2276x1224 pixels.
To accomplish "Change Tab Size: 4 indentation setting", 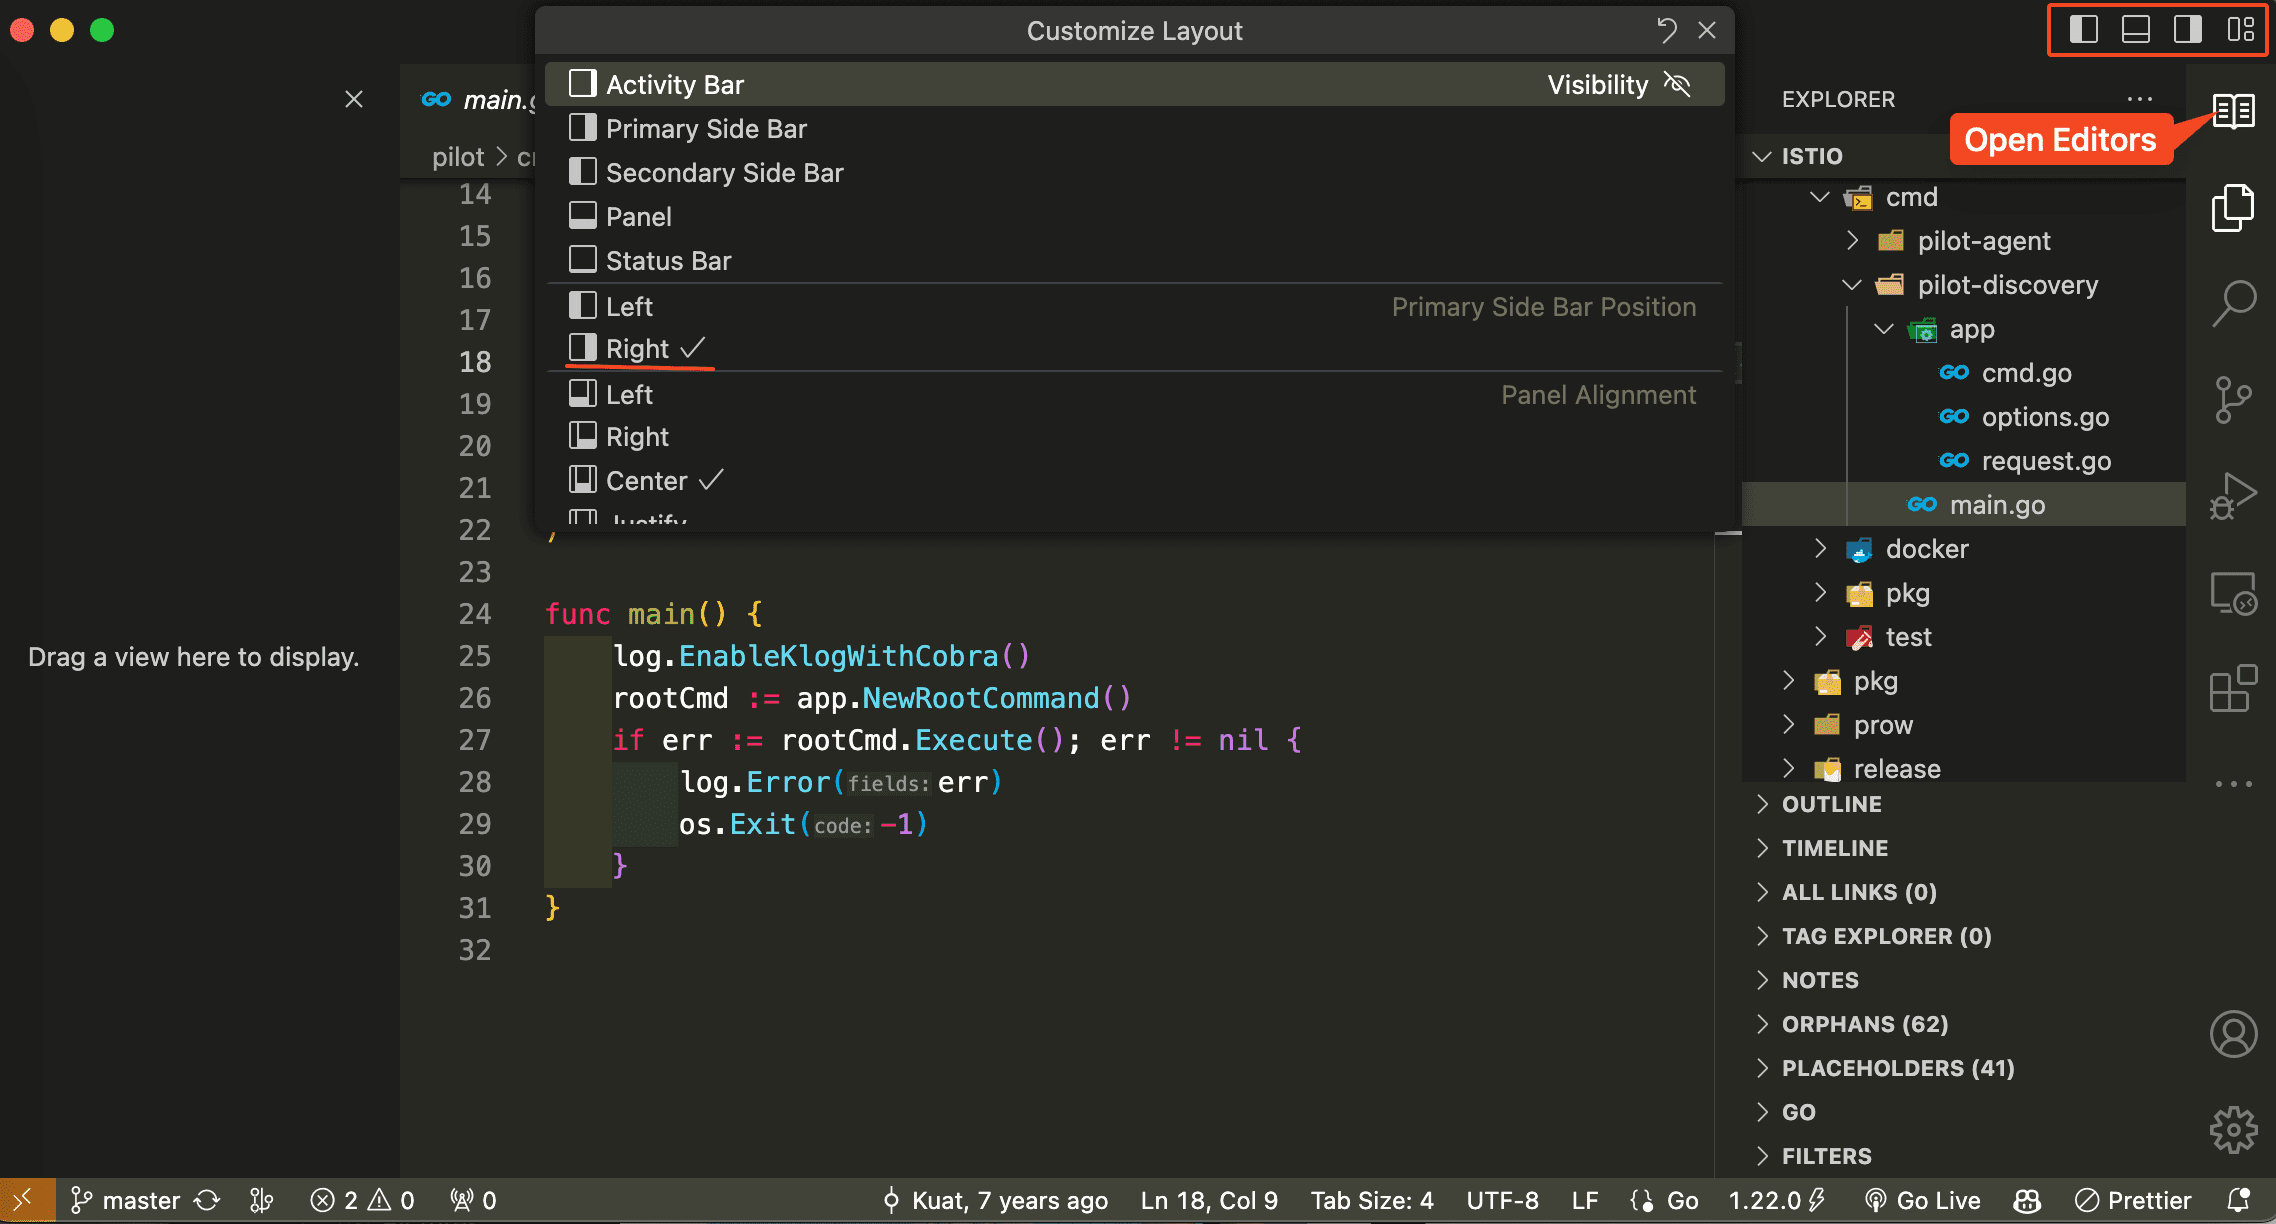I will (1372, 1200).
